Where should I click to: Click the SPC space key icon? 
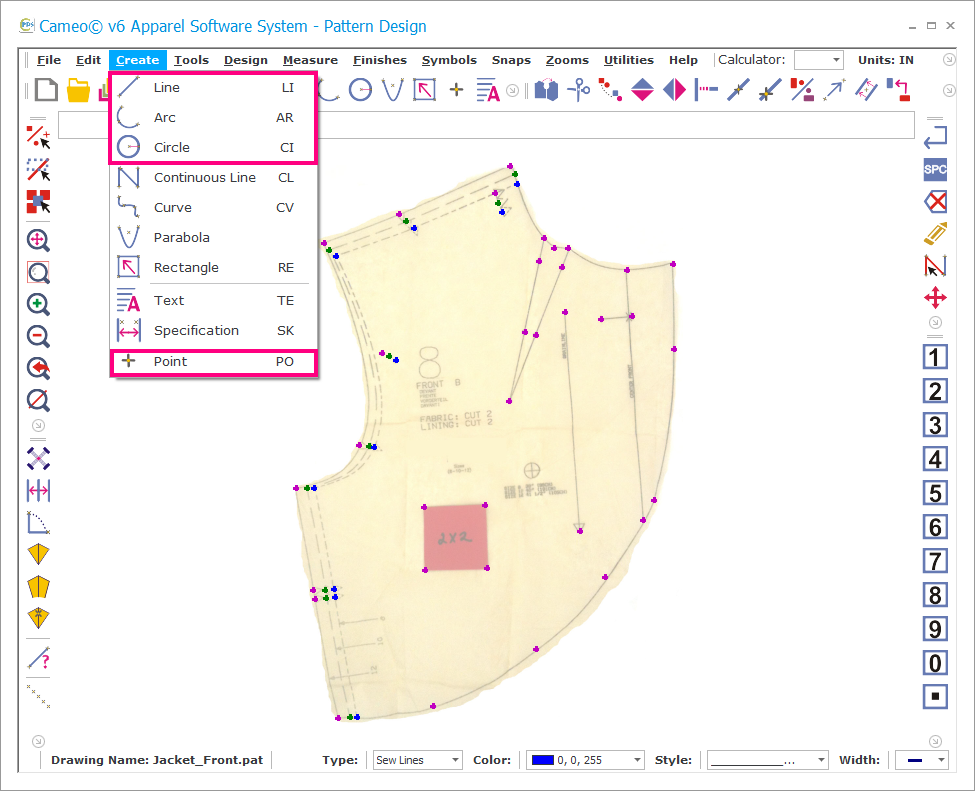click(935, 169)
